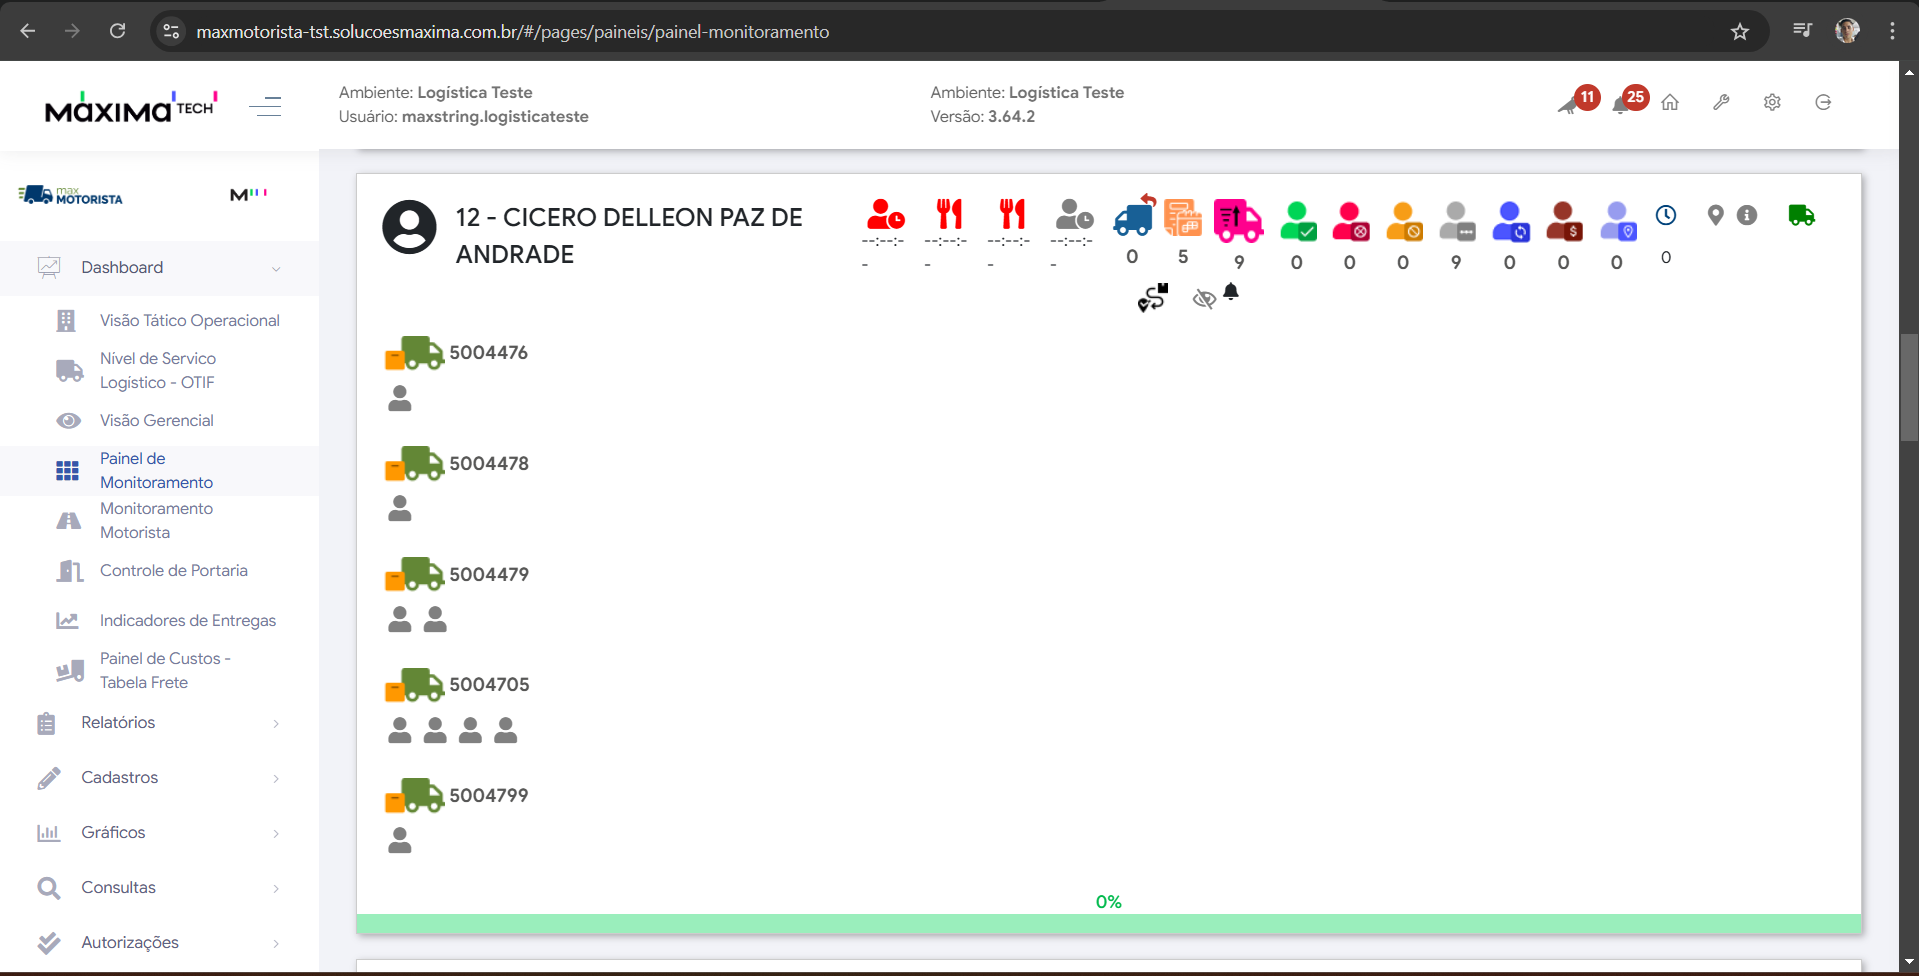The image size is (1919, 976).
Task: Toggle the crossed-eye visibility icon
Action: pyautogui.click(x=1204, y=298)
